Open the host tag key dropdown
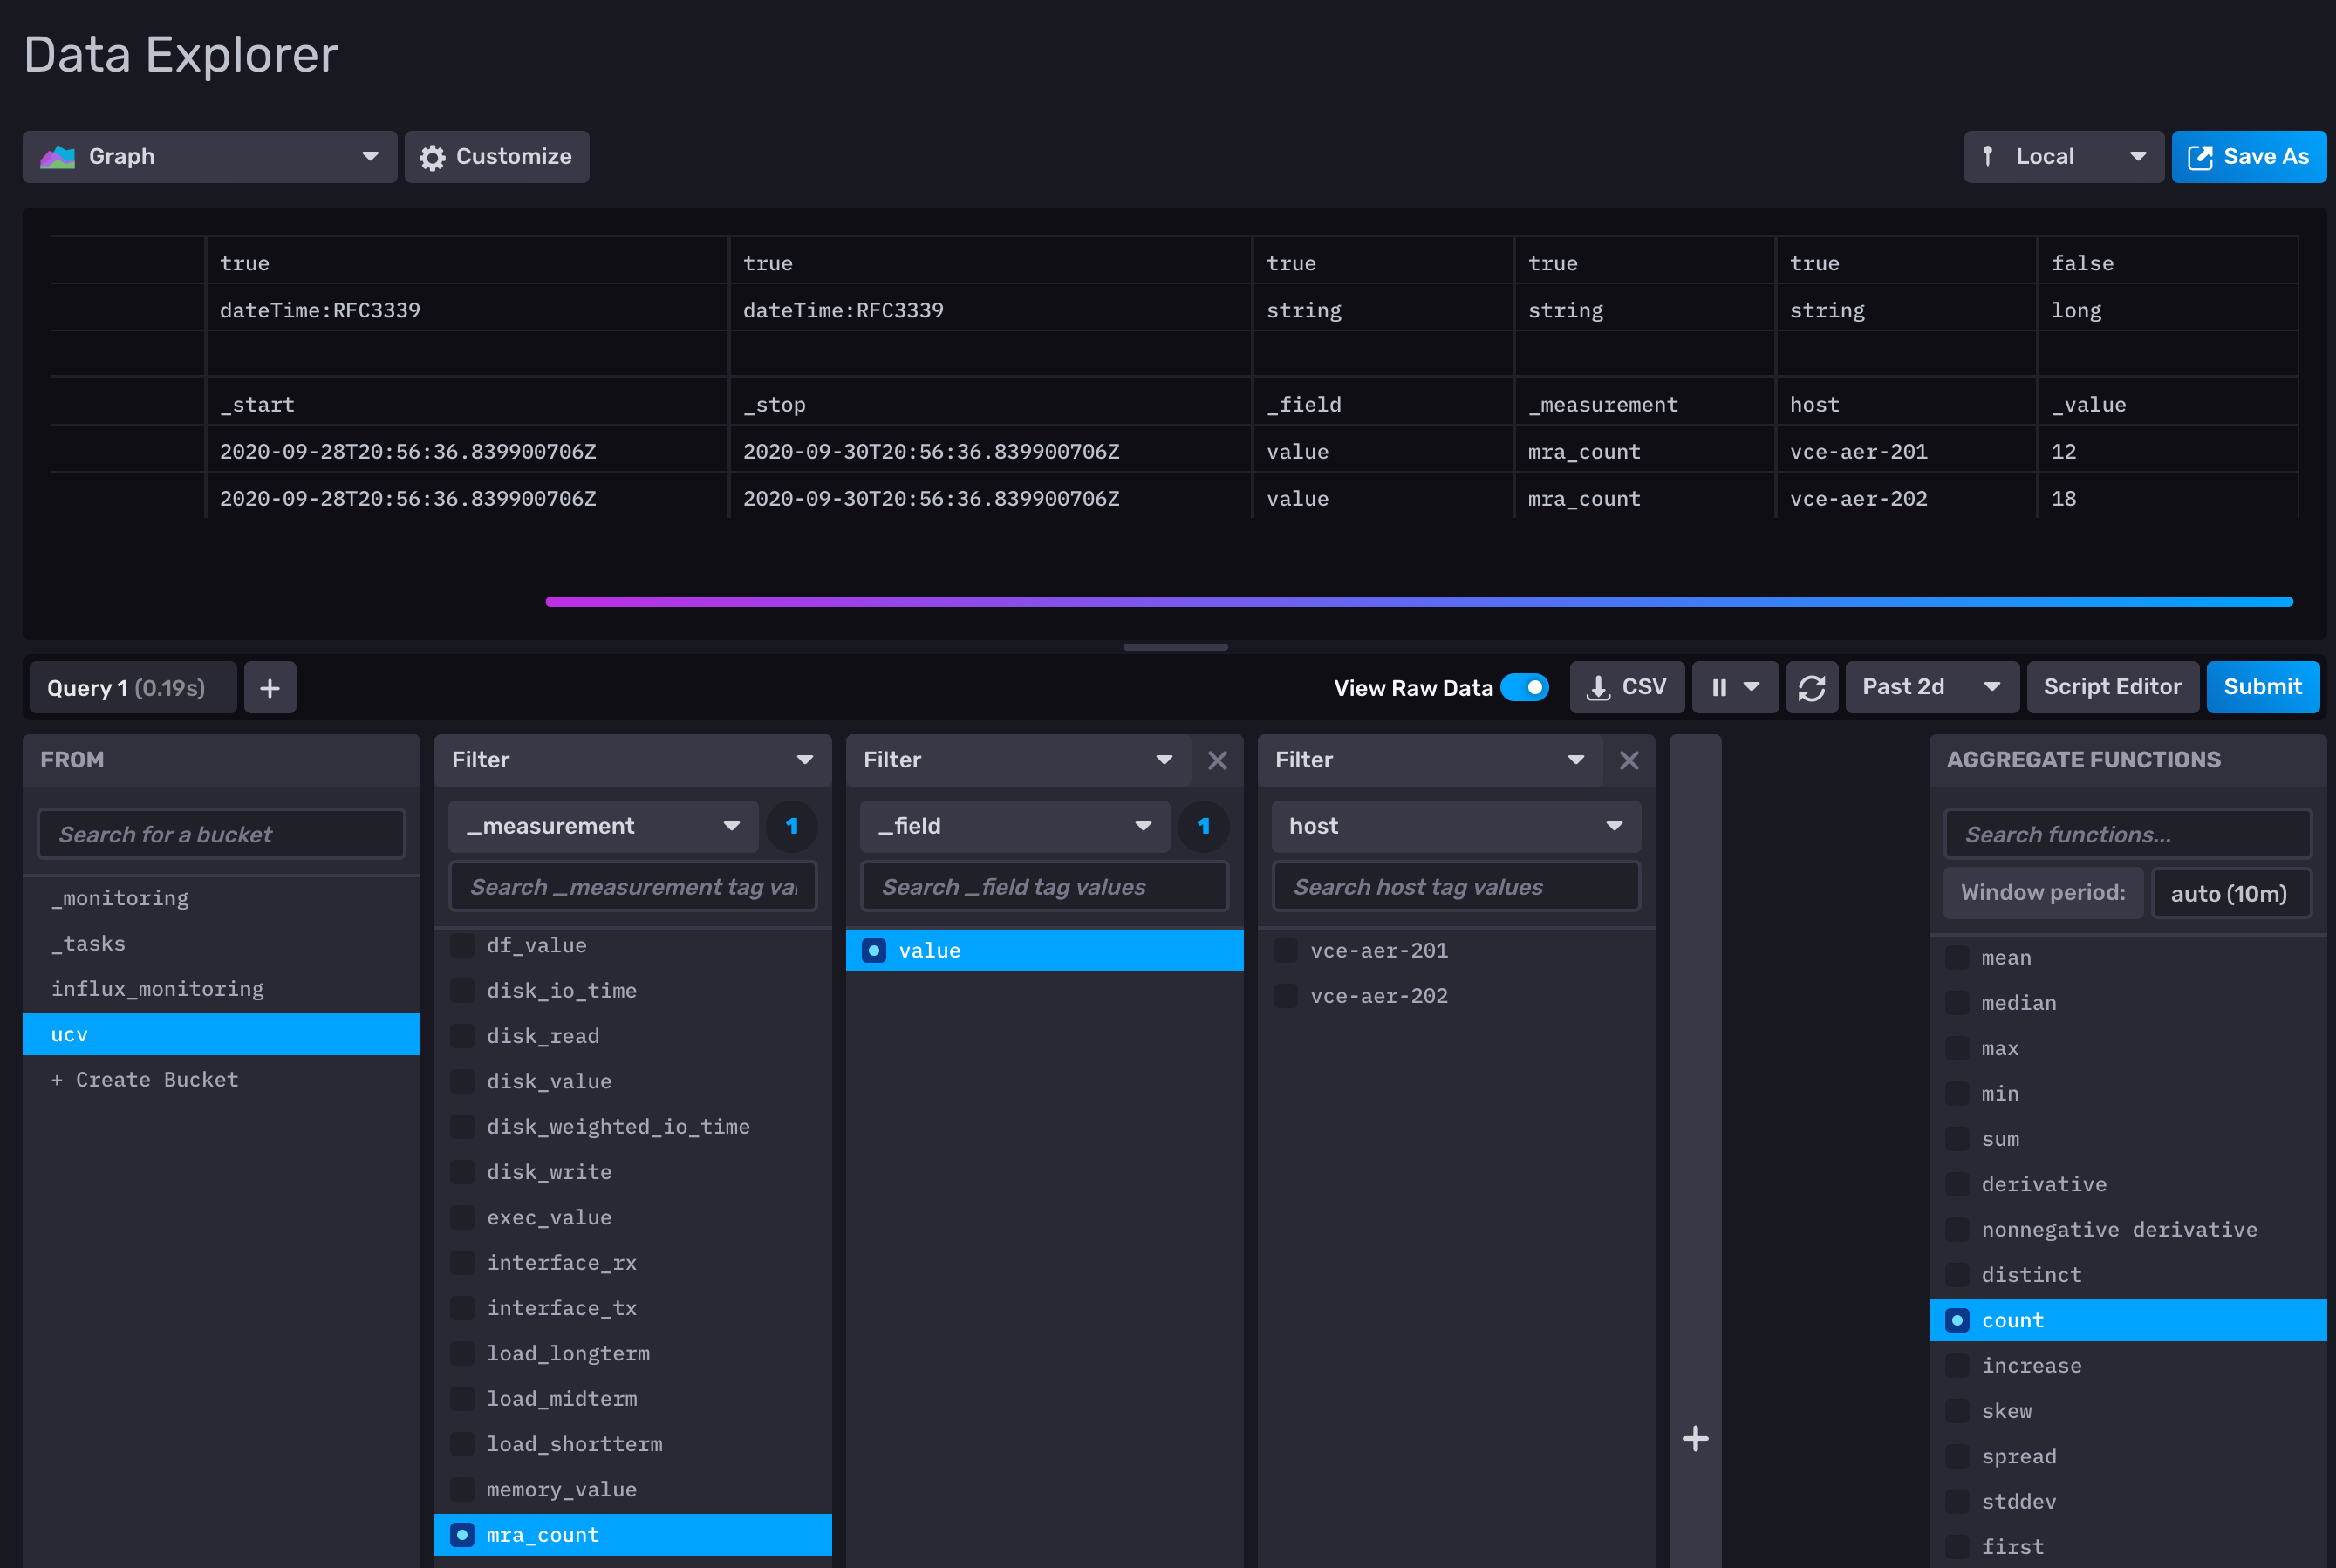The height and width of the screenshot is (1568, 2336). [1456, 826]
